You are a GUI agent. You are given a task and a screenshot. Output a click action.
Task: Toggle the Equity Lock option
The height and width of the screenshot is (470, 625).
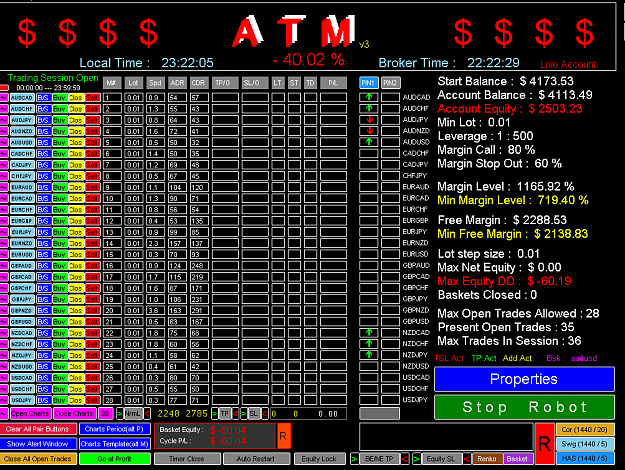tap(319, 459)
